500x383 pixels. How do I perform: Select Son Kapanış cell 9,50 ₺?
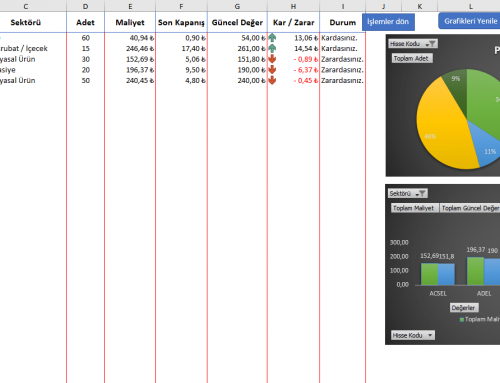click(181, 70)
